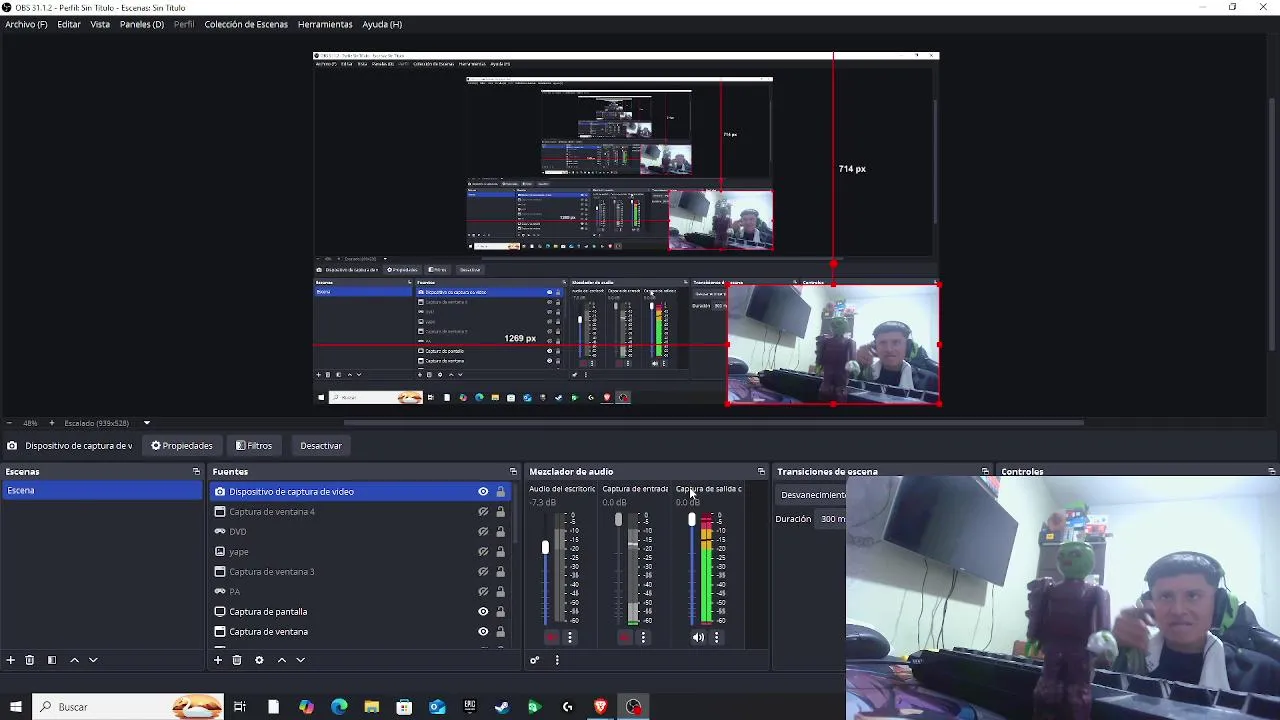Open Microsoft Edge from the taskbar
Screen dimensions: 1280x720
click(x=339, y=707)
